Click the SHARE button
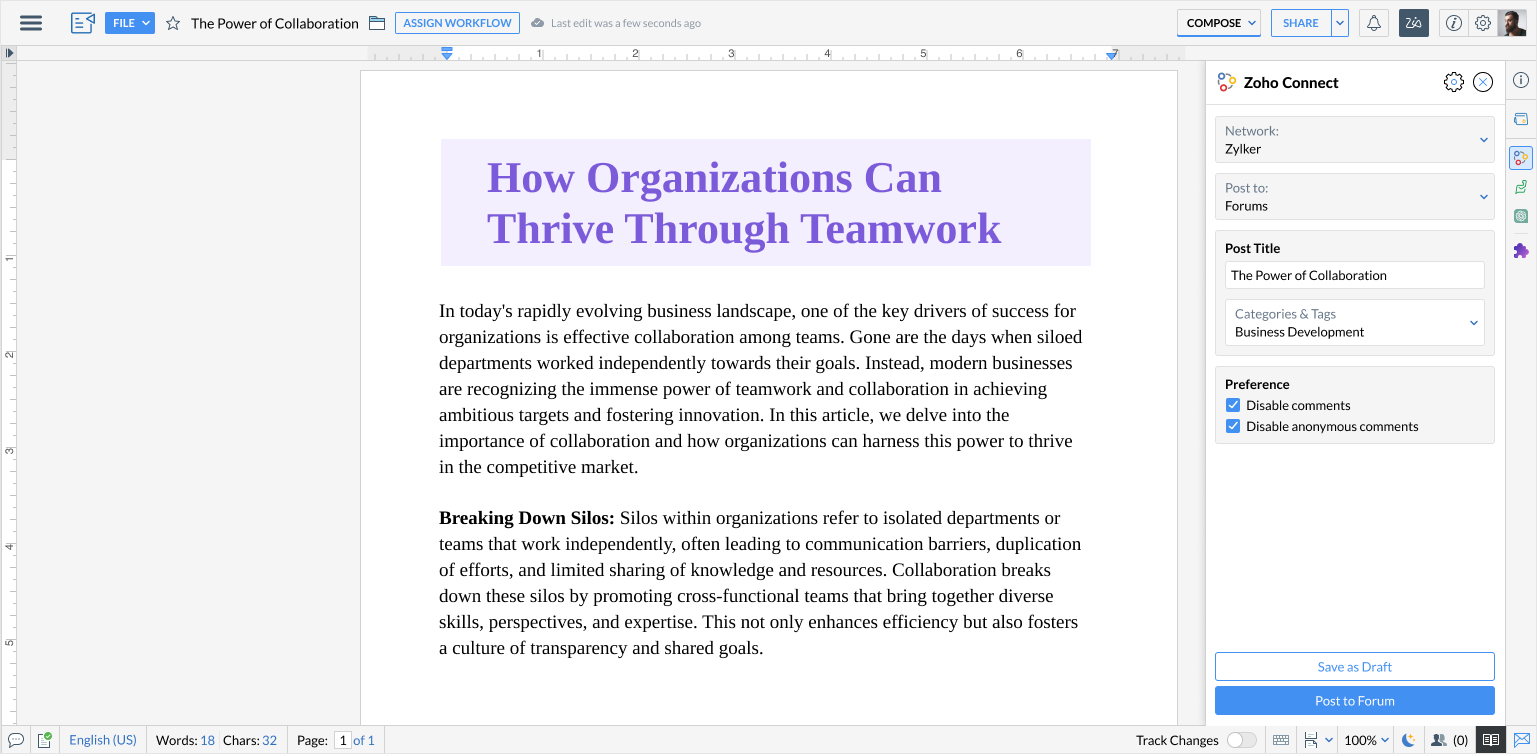This screenshot has width=1537, height=754. click(x=1301, y=23)
